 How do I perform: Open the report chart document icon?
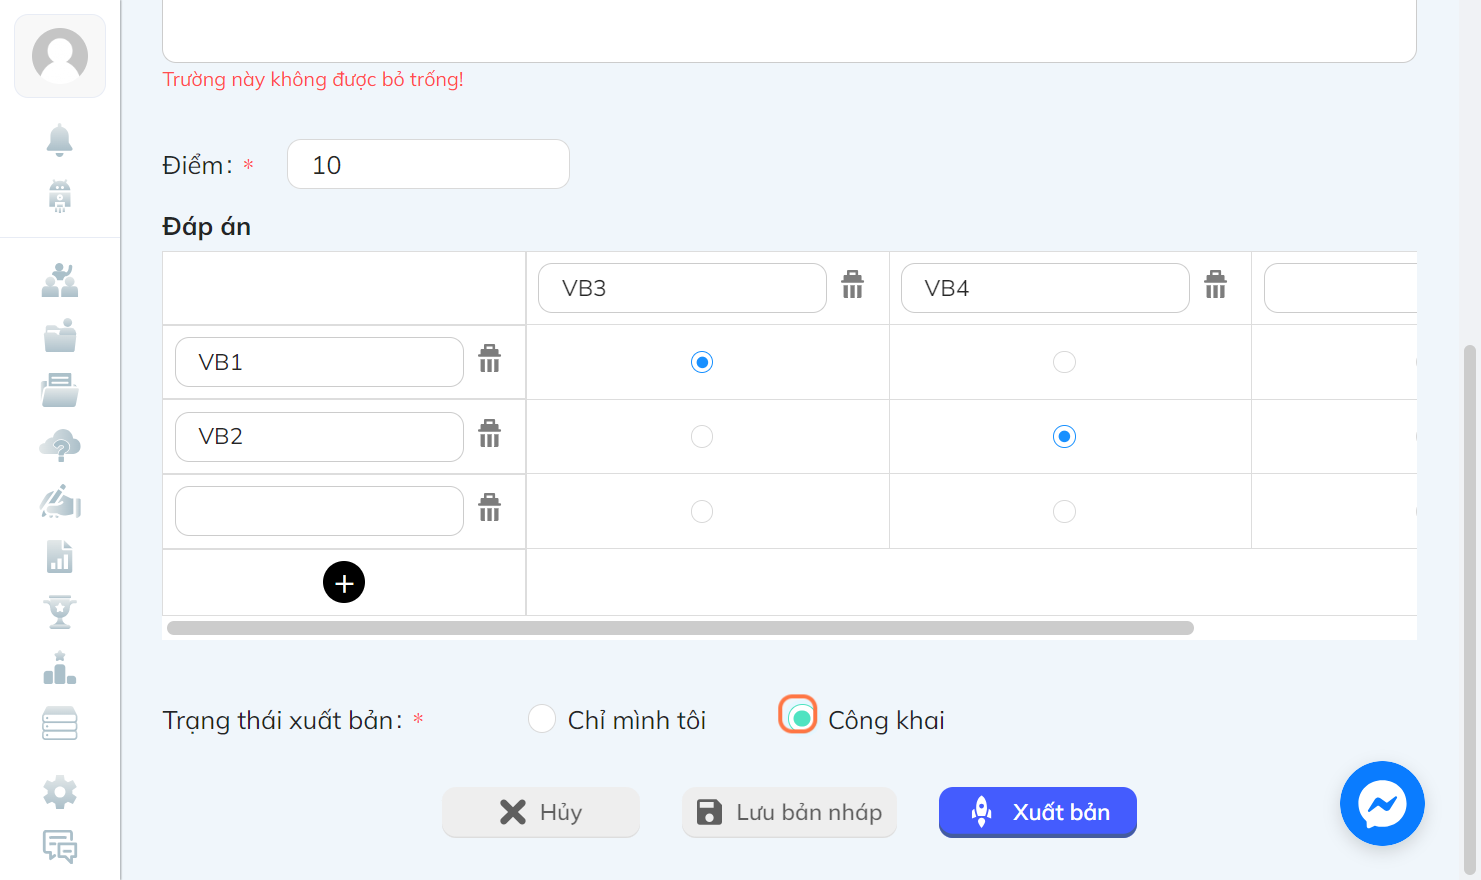[x=60, y=556]
